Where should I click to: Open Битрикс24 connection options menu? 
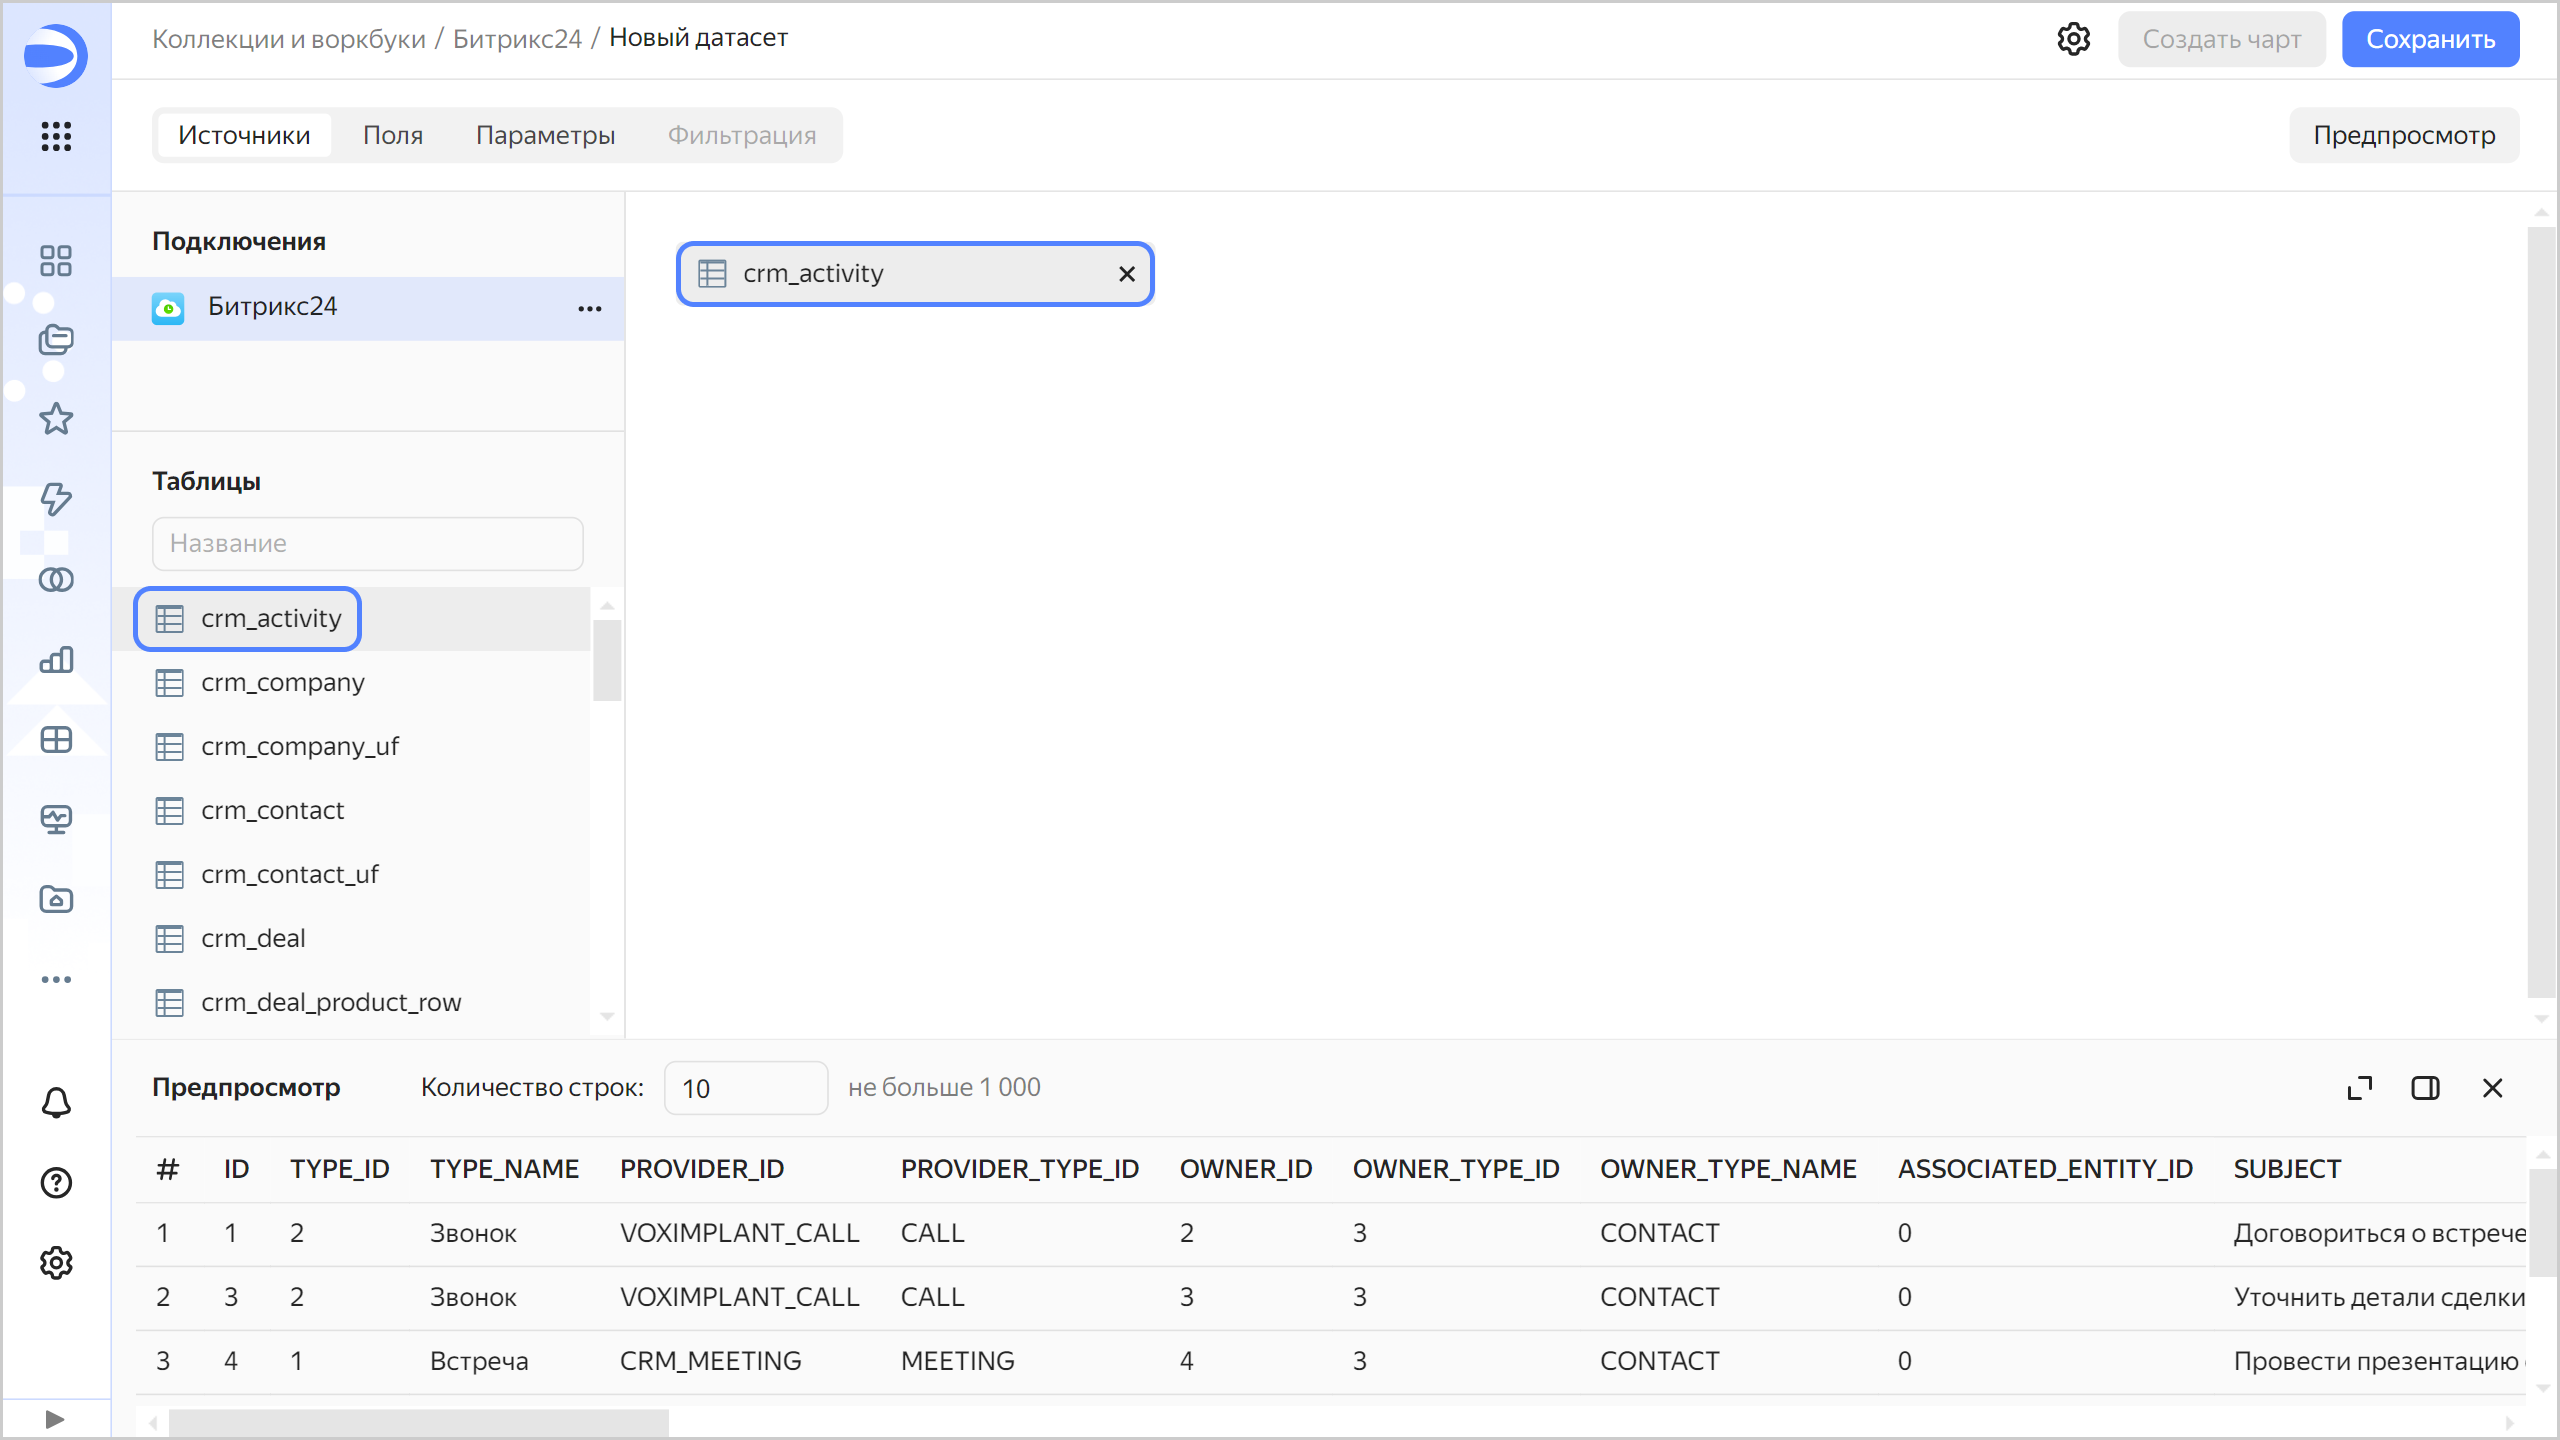(590, 308)
